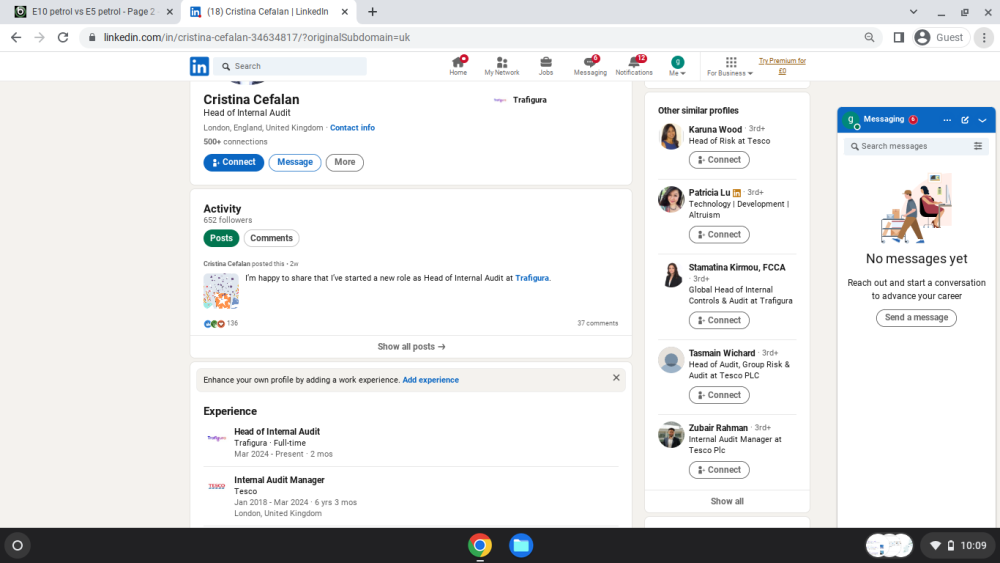Reload the current page
Screen dimensions: 1000x563
coord(62,38)
